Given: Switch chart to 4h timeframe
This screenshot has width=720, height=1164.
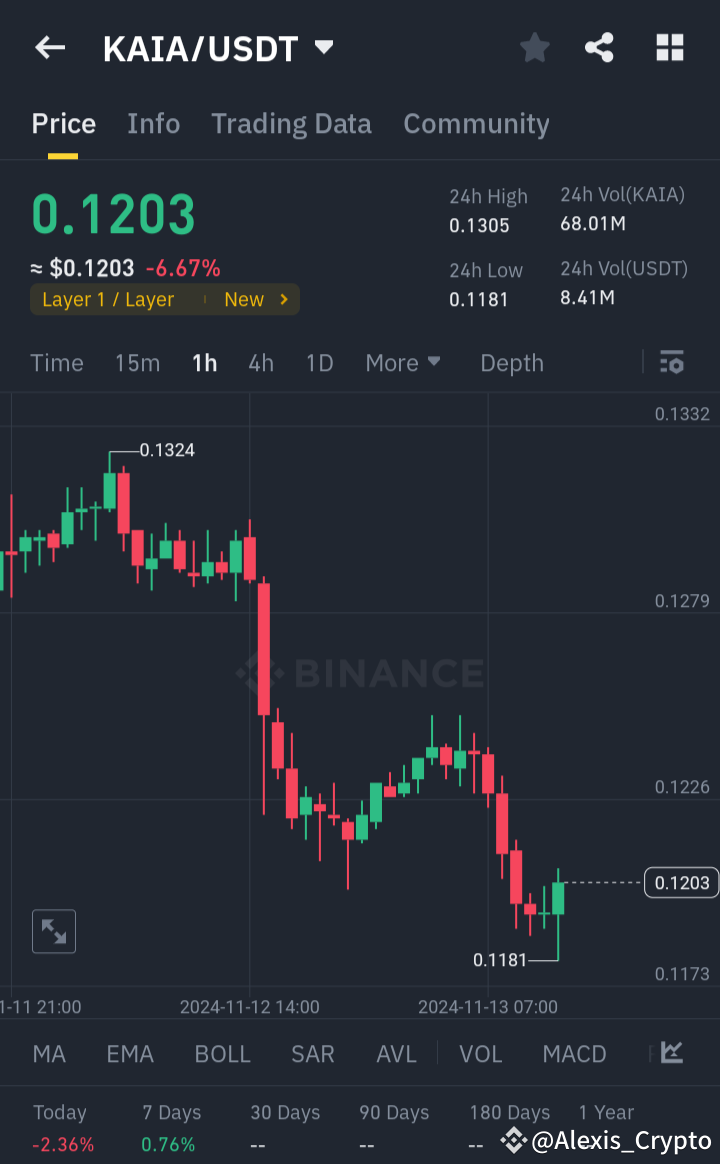Looking at the screenshot, I should pos(261,363).
